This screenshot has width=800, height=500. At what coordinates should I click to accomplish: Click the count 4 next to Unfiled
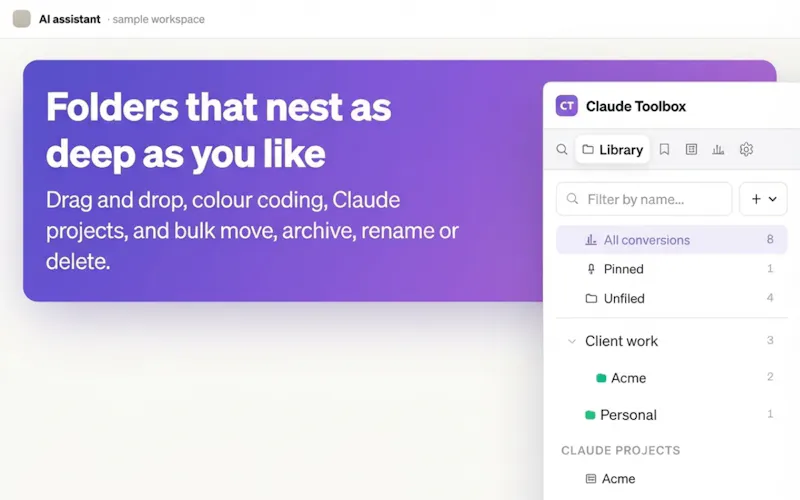[x=770, y=297]
